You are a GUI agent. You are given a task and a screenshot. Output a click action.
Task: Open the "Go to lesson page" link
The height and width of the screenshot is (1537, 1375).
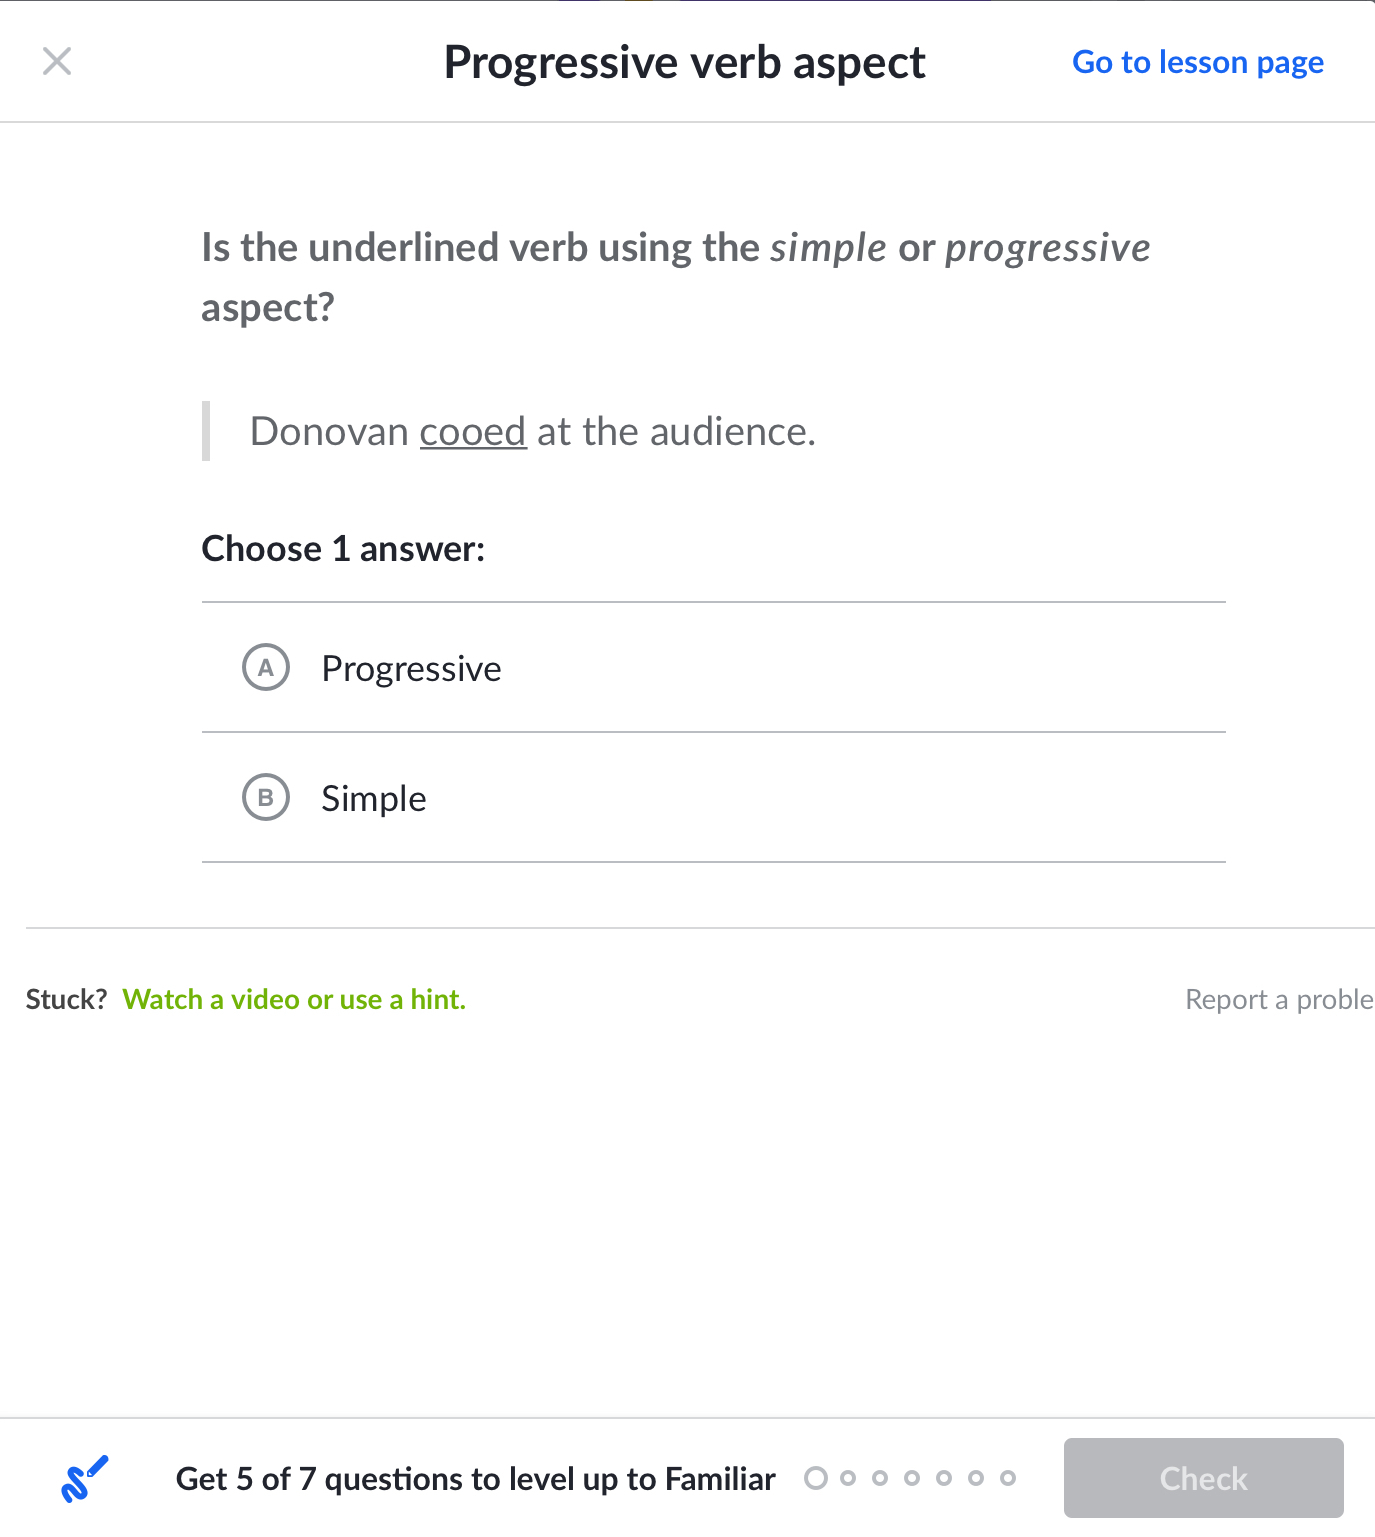click(x=1197, y=62)
